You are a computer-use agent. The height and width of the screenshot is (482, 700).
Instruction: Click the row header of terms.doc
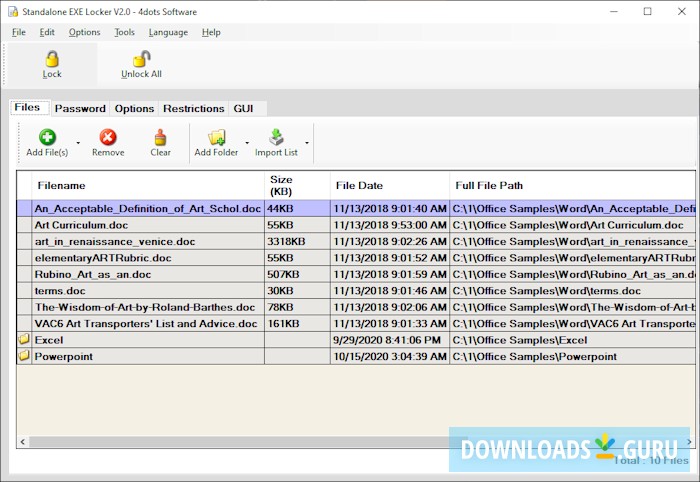24,291
